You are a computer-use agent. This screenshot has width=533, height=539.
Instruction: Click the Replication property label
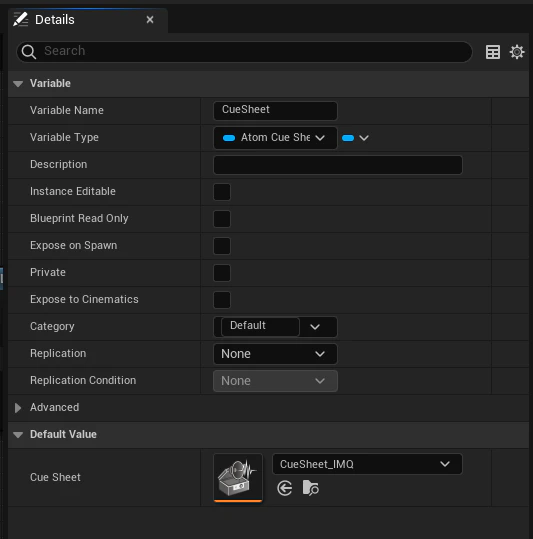click(x=58, y=353)
